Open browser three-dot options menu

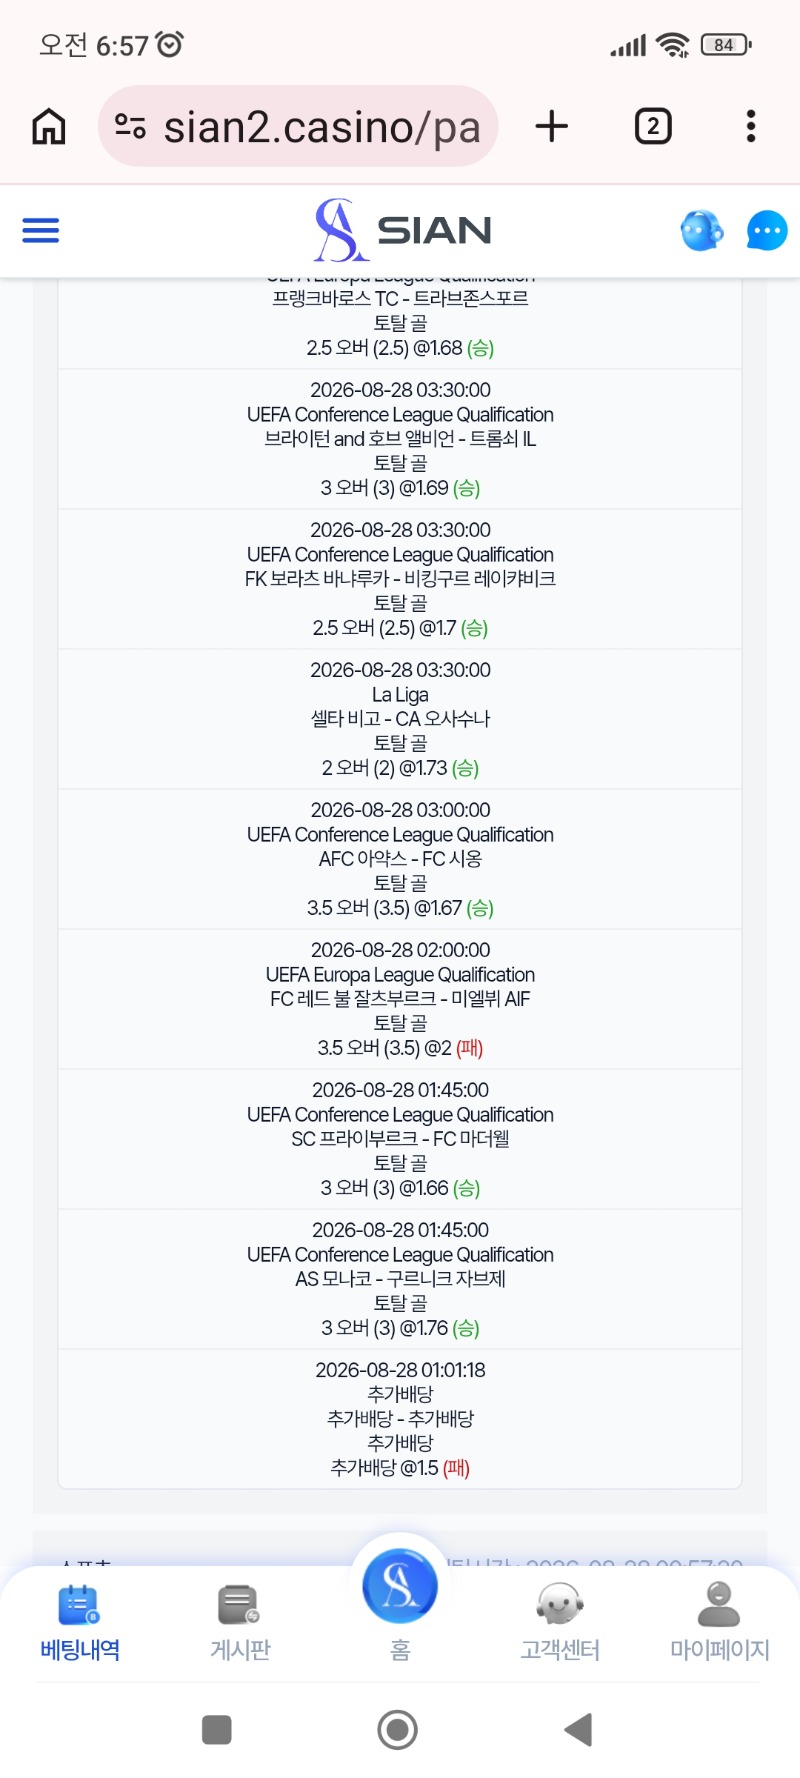751,126
